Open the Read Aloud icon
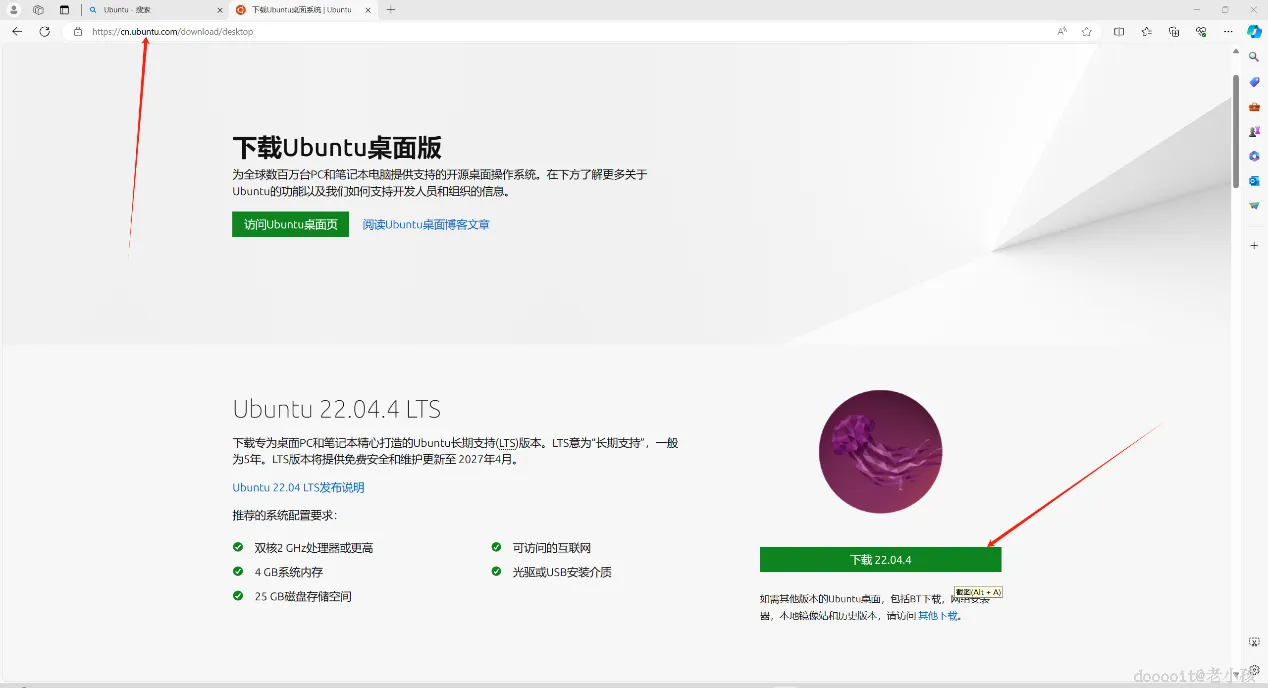The height and width of the screenshot is (688, 1268). point(1062,32)
